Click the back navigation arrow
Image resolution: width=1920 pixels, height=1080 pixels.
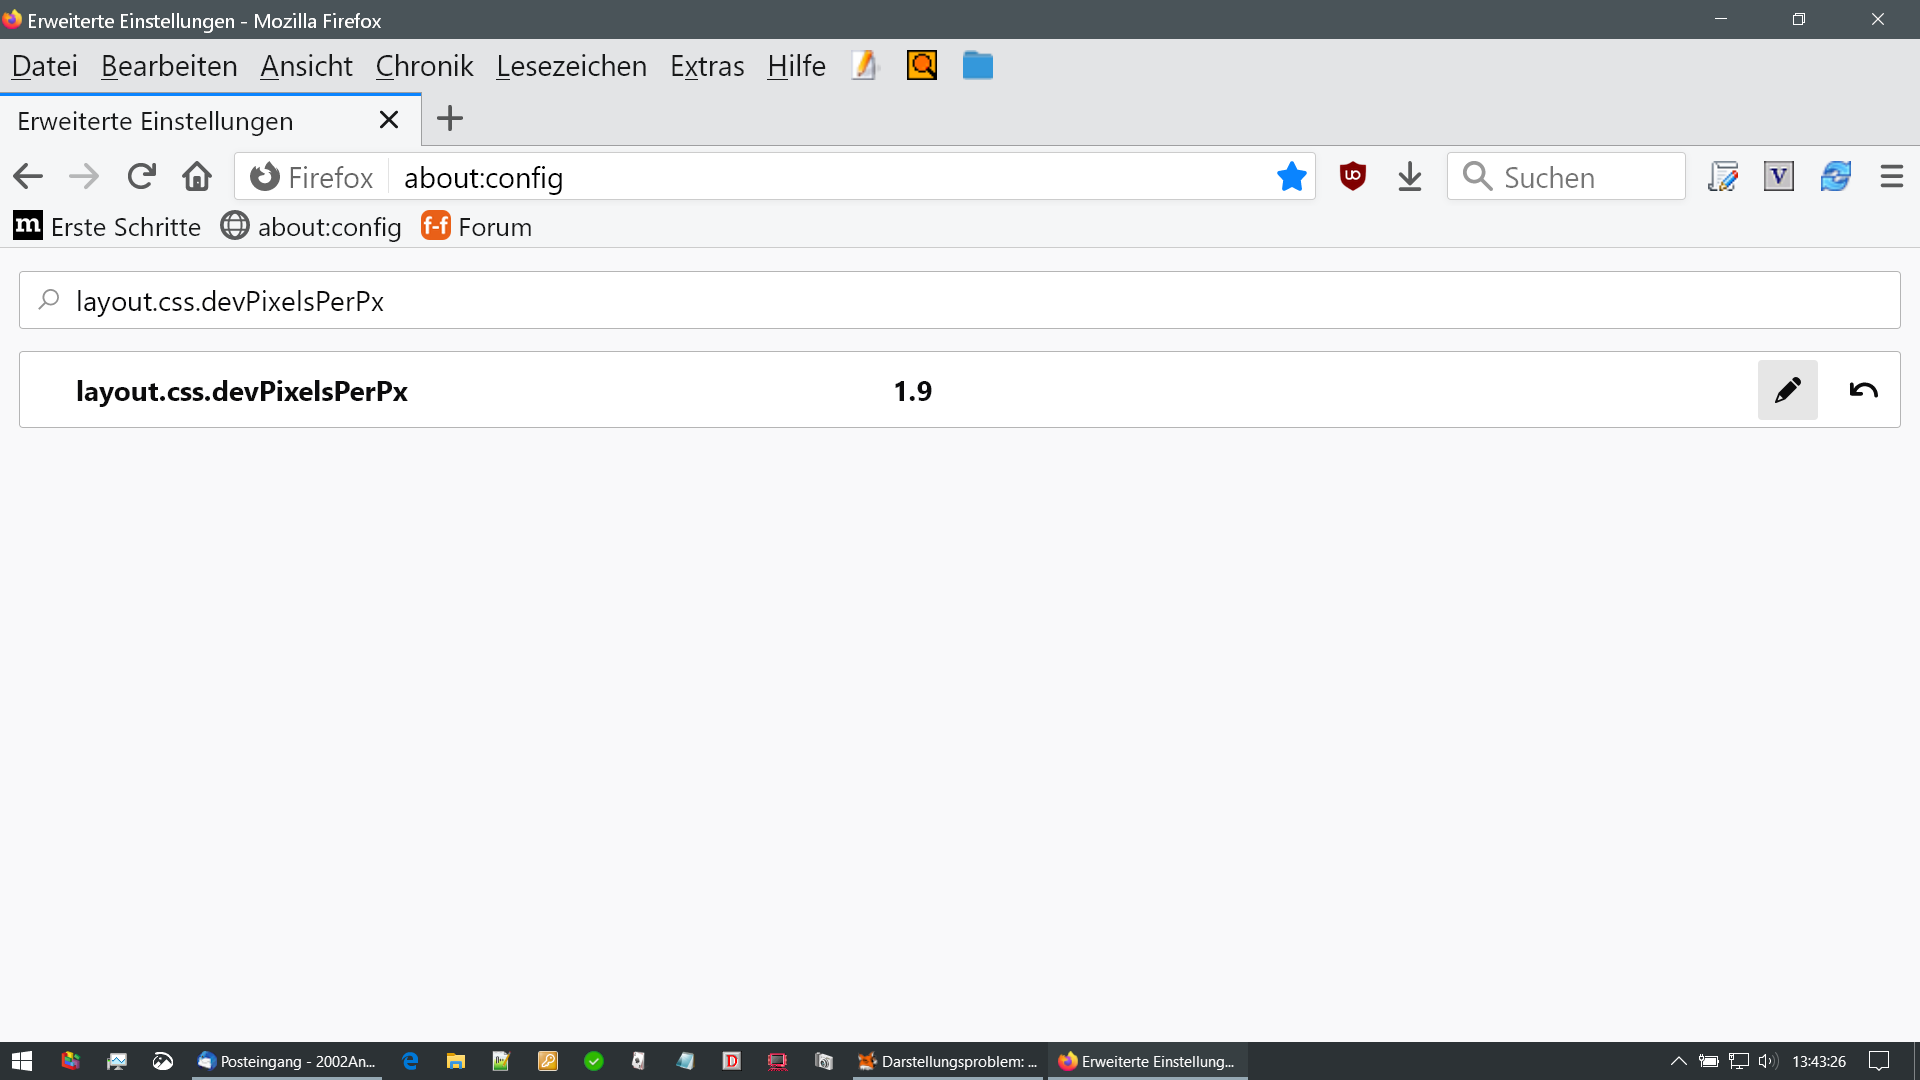click(28, 177)
